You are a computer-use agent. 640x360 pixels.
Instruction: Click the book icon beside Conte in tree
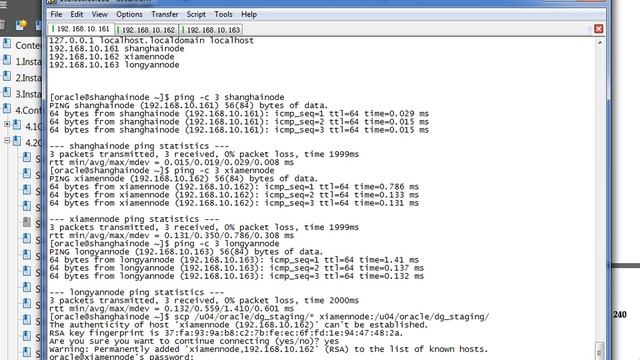click(7, 44)
